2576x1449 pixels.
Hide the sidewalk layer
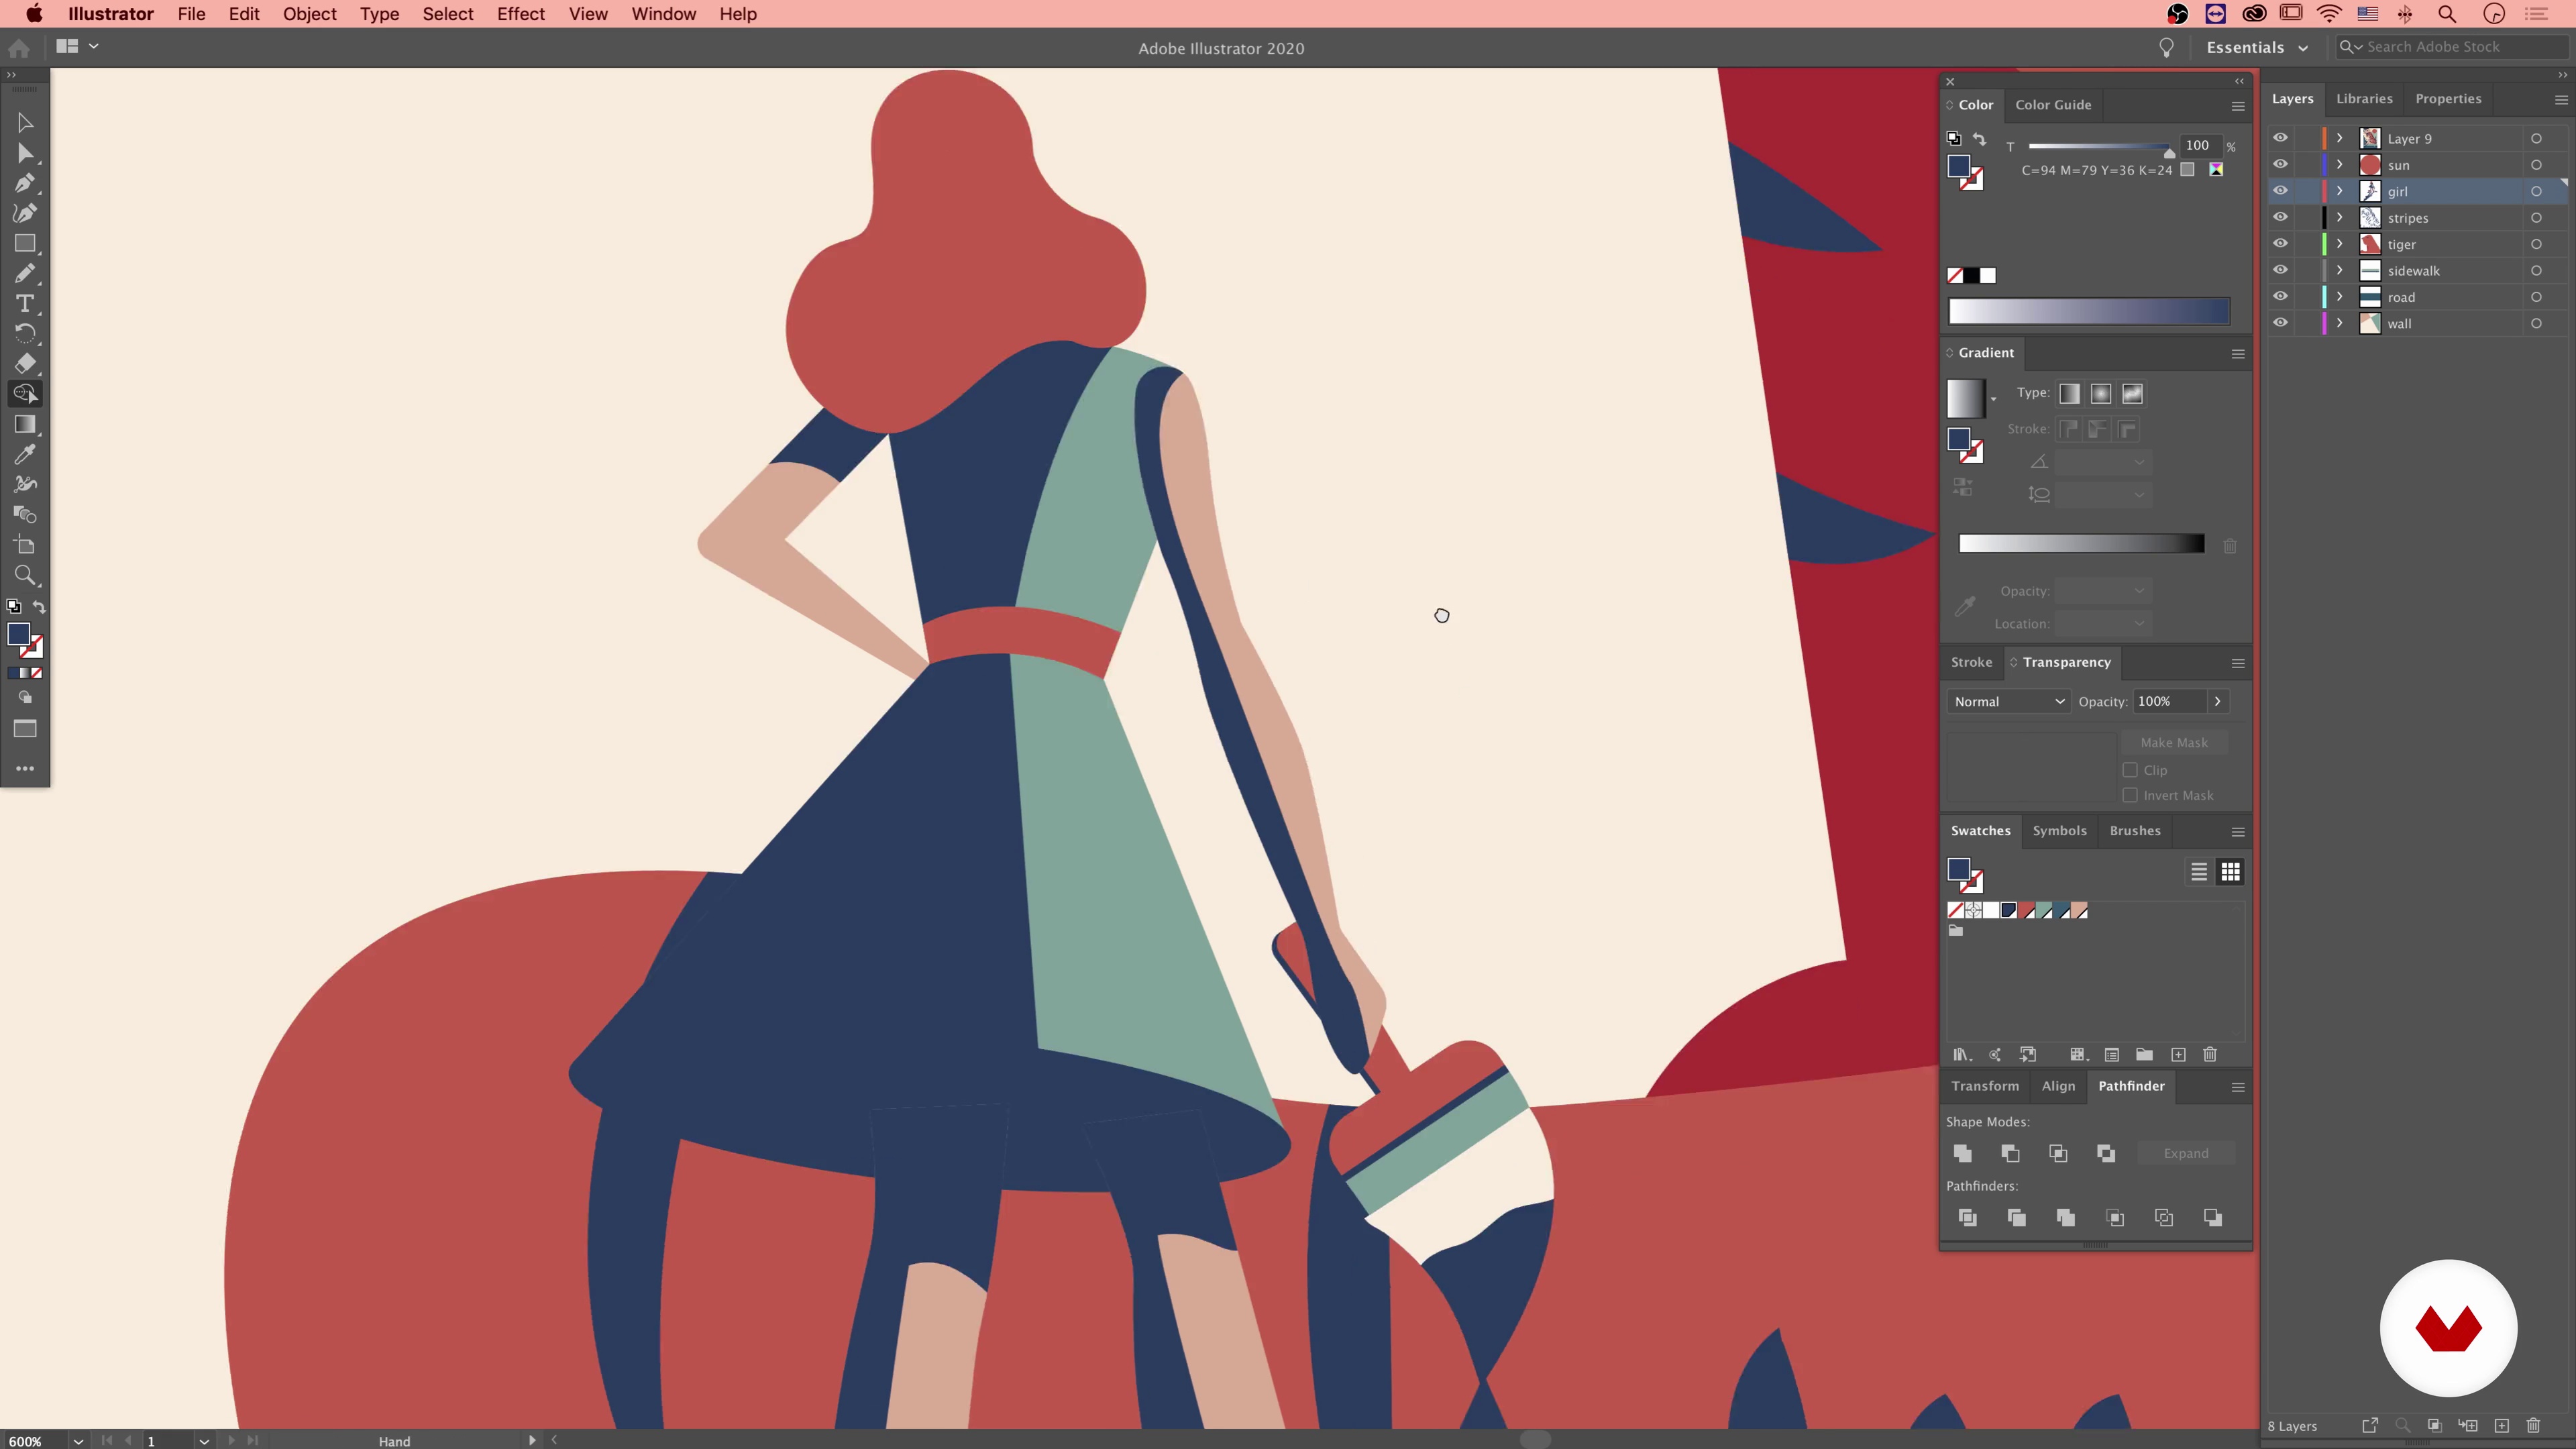[2280, 270]
